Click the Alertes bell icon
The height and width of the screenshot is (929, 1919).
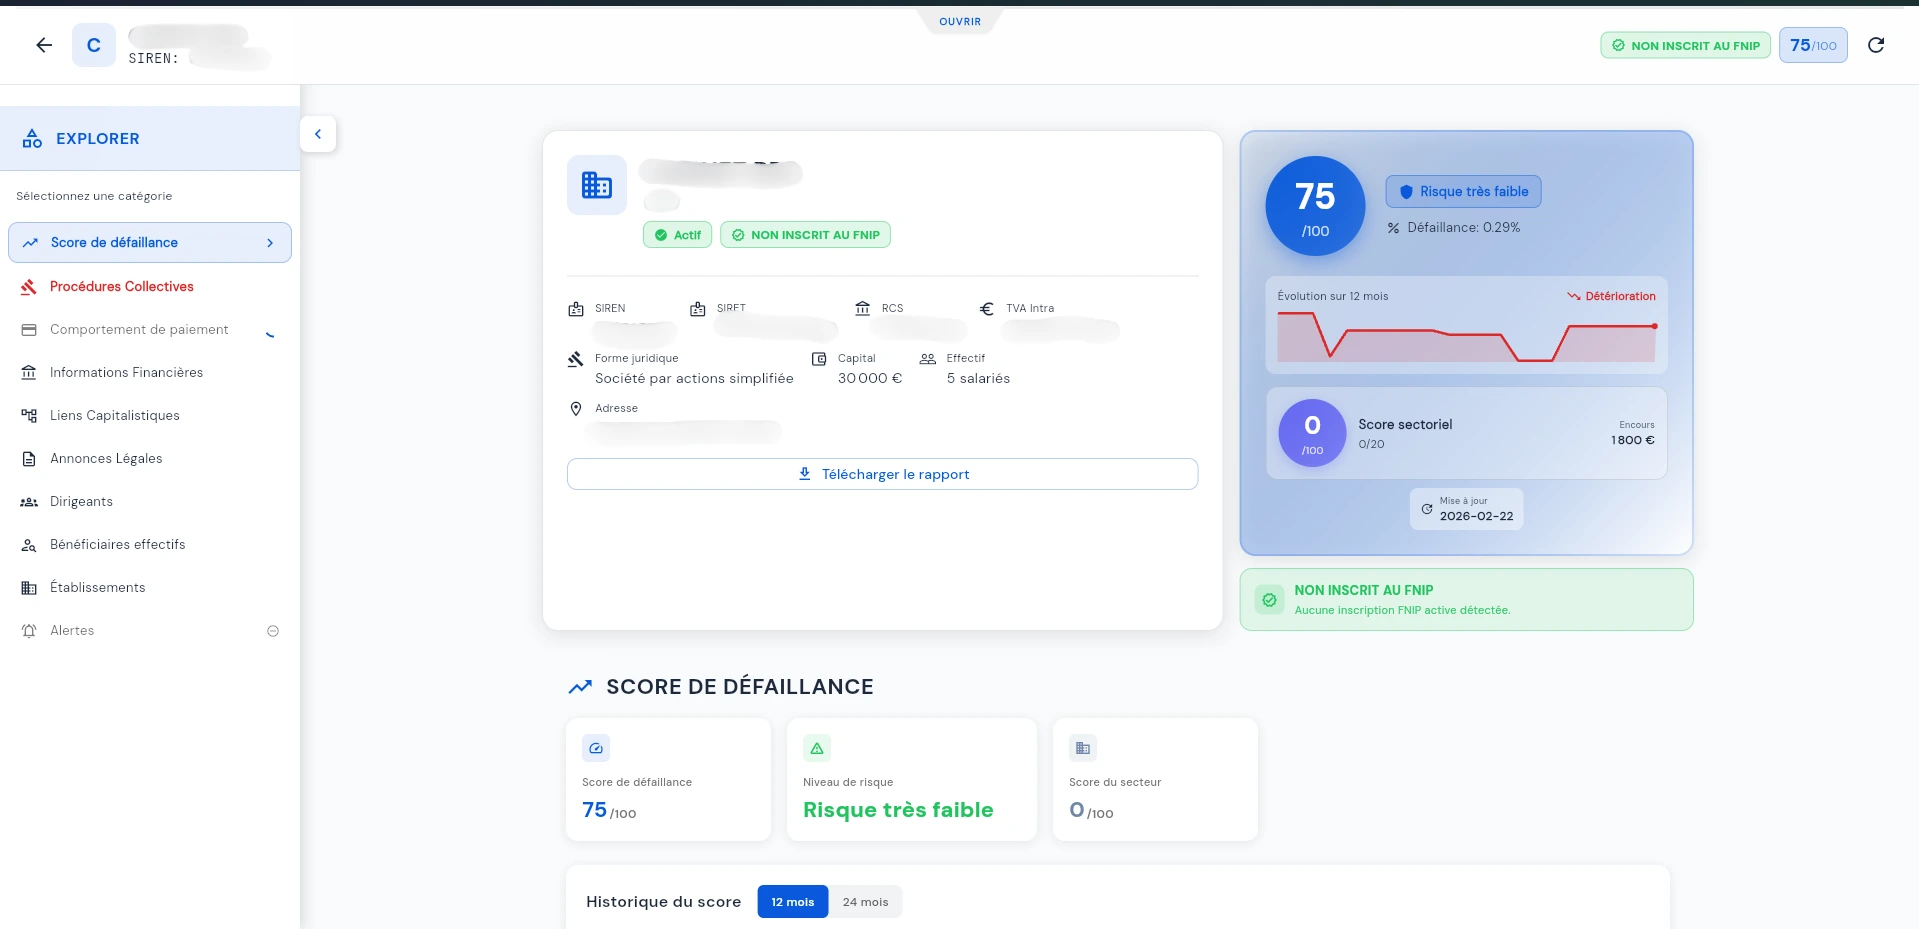pos(29,631)
